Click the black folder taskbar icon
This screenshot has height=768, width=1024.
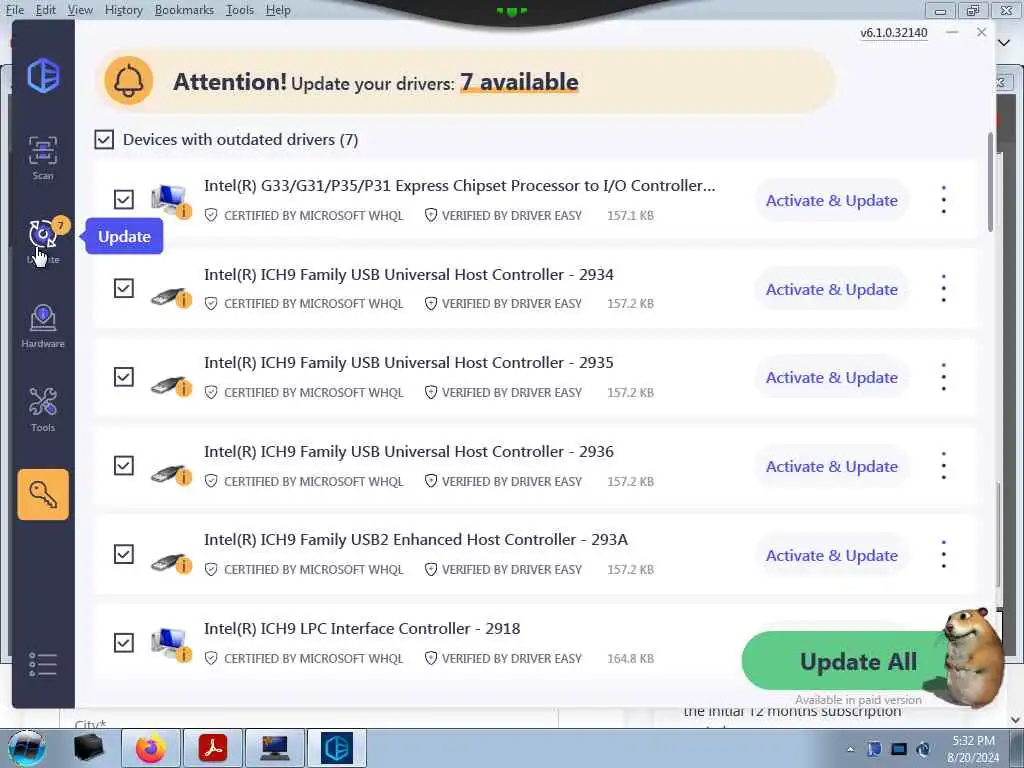(89, 748)
